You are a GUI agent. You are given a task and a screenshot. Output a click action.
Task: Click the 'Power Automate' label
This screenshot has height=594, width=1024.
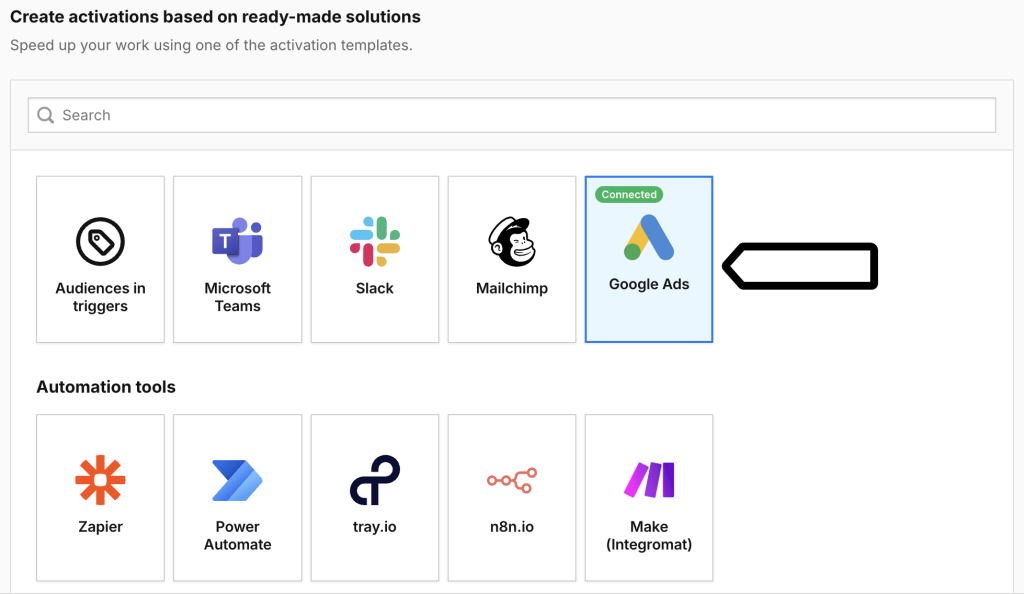(x=238, y=535)
